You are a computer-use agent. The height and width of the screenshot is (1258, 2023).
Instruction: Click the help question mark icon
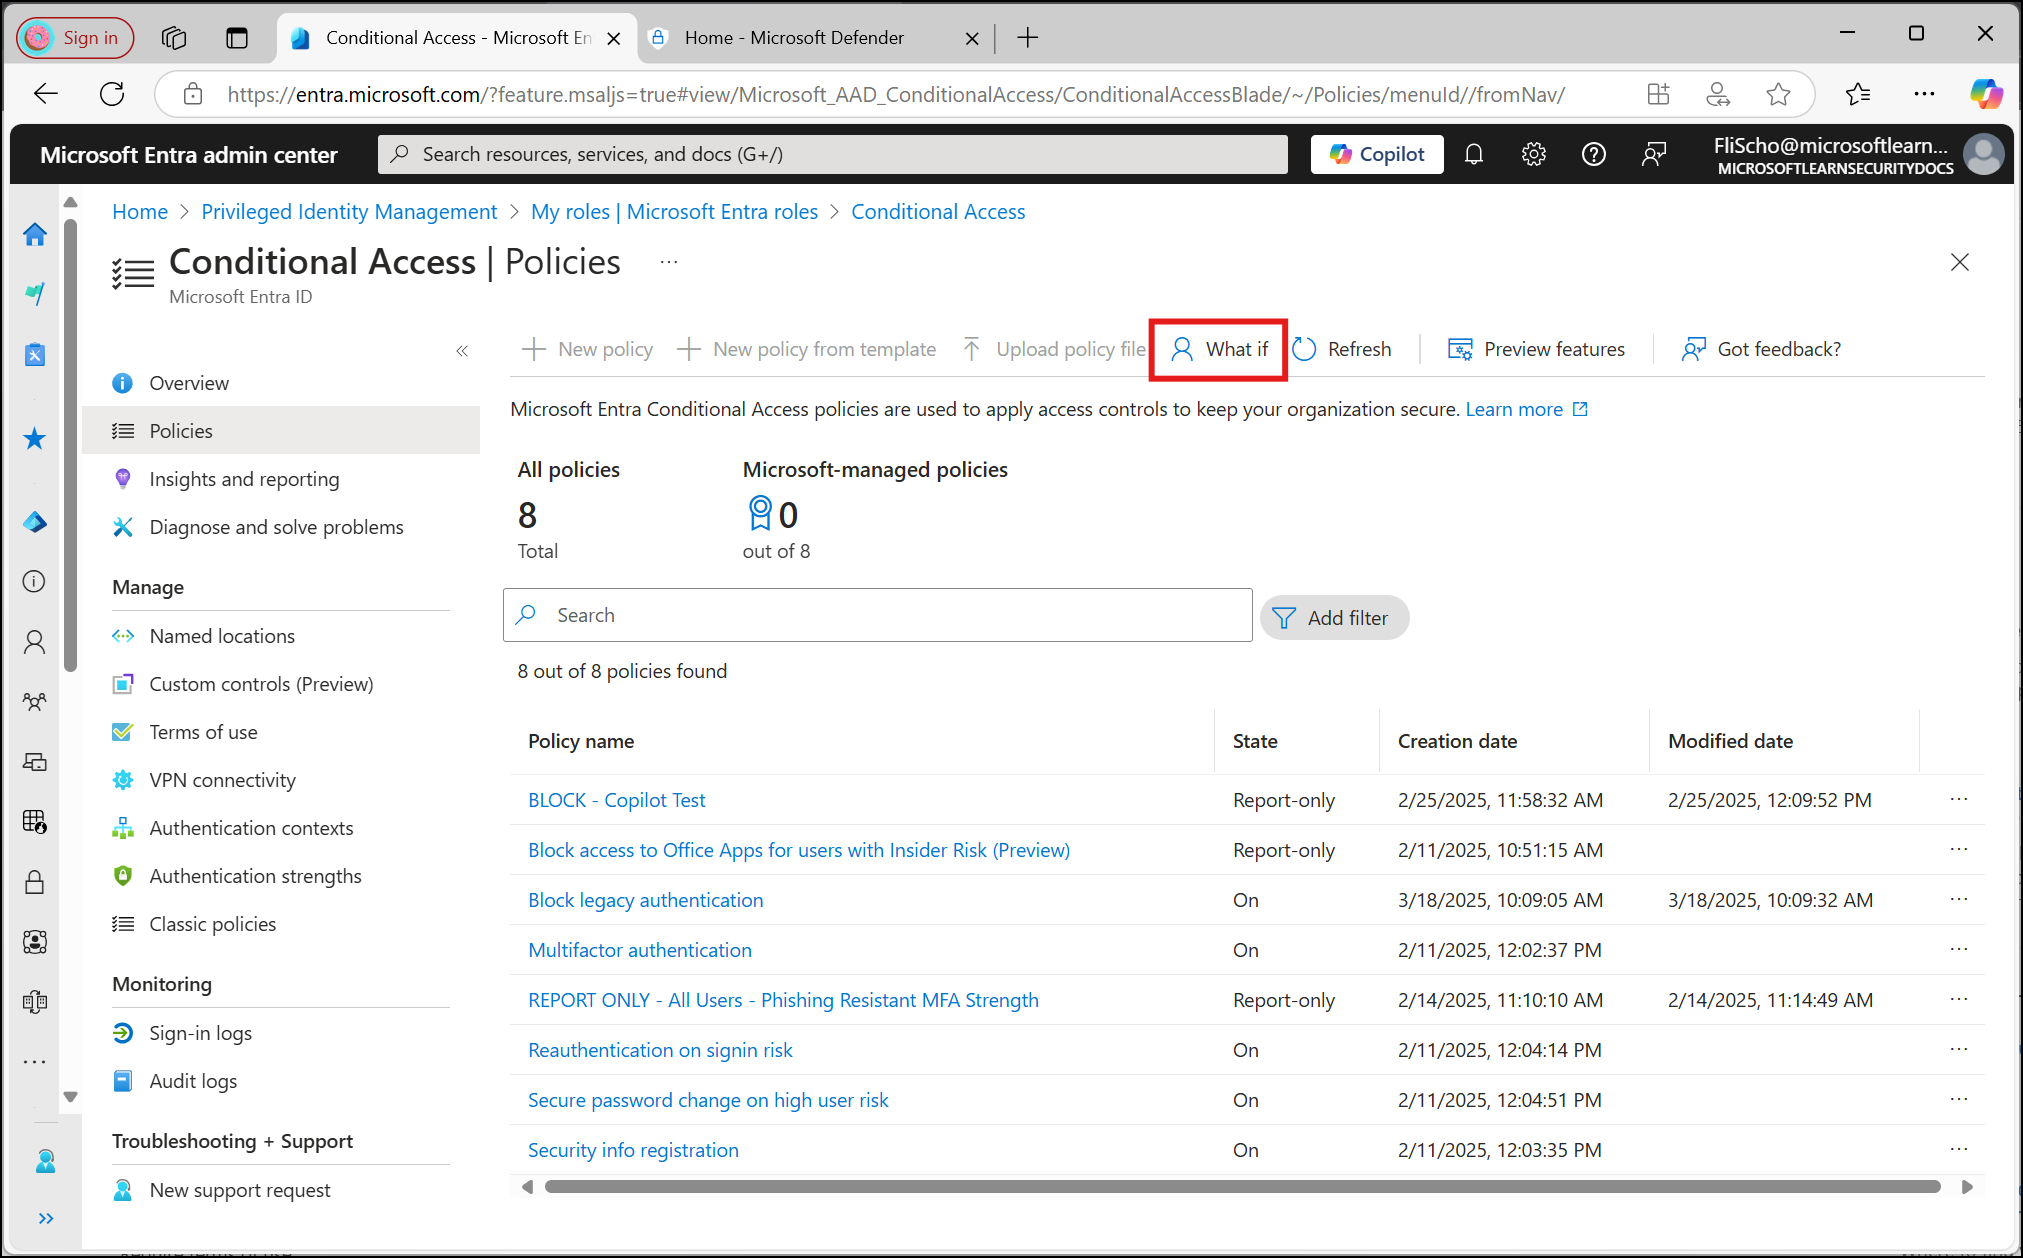pos(1593,154)
